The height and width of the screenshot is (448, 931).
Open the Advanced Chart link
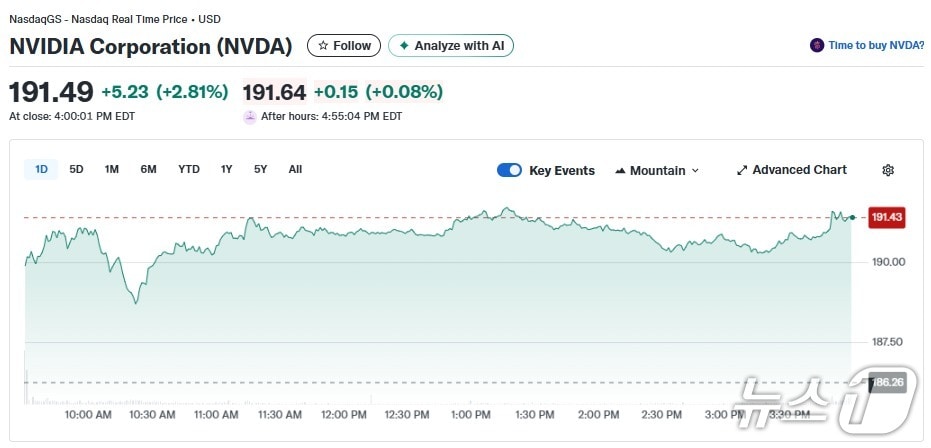(x=799, y=171)
